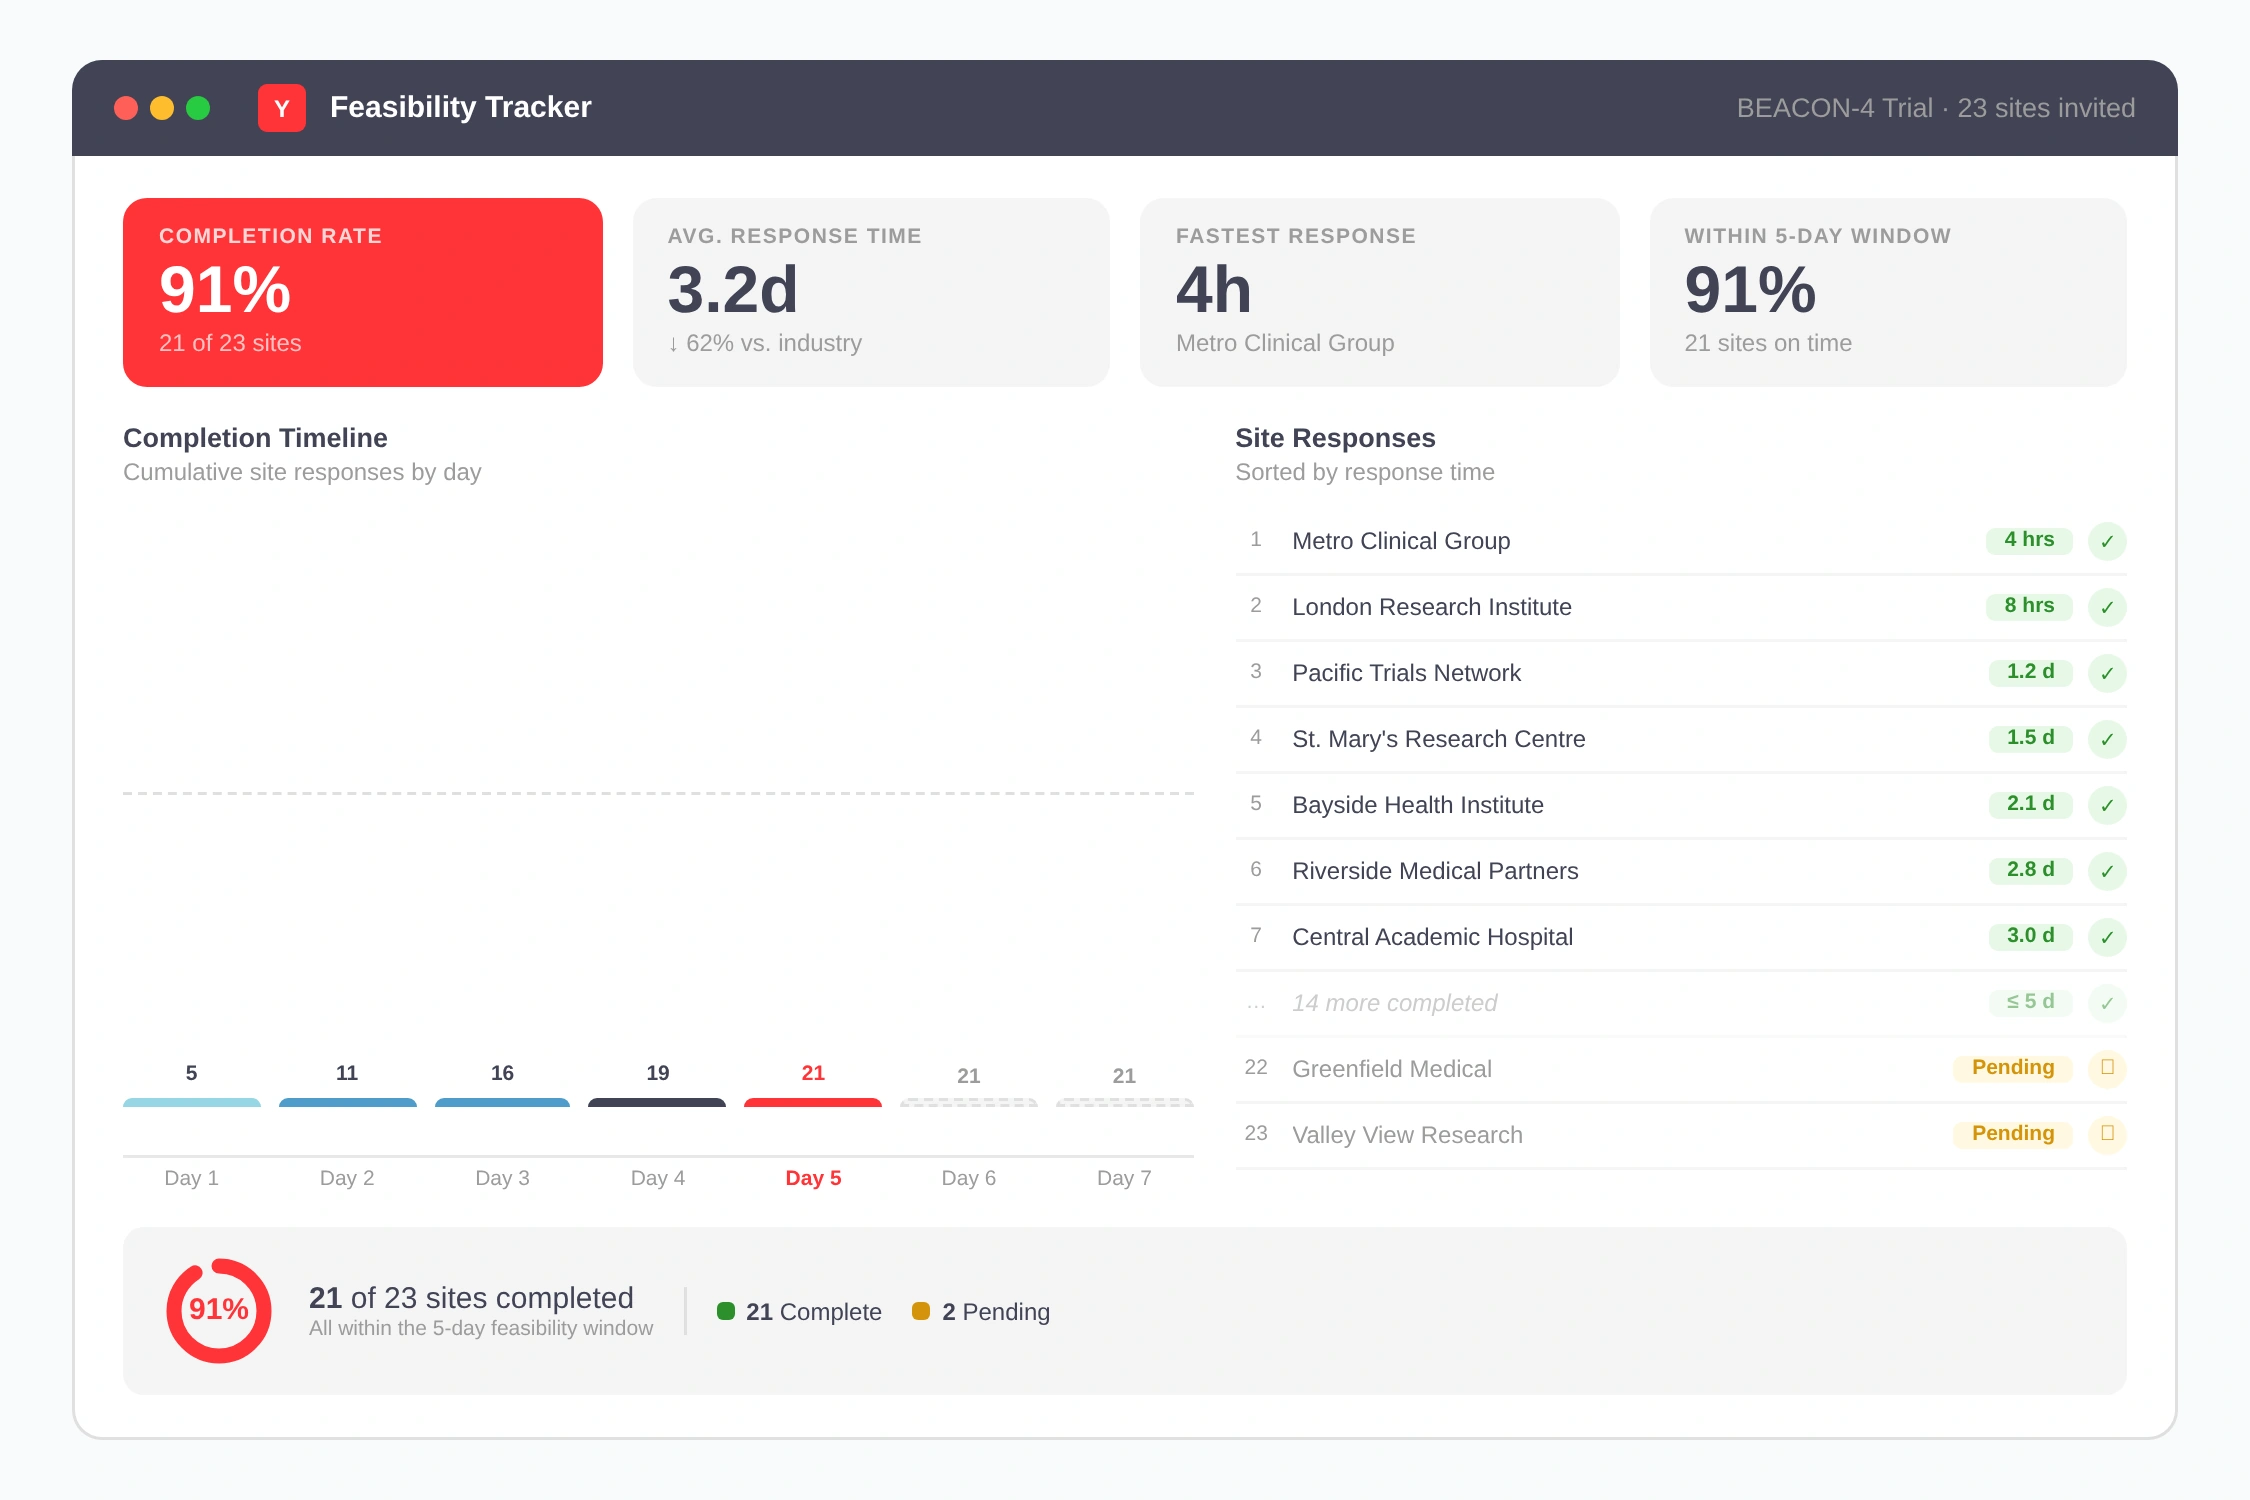The image size is (2250, 1500).
Task: Toggle Greenfield Medical's pending status box
Action: pos(2107,1068)
